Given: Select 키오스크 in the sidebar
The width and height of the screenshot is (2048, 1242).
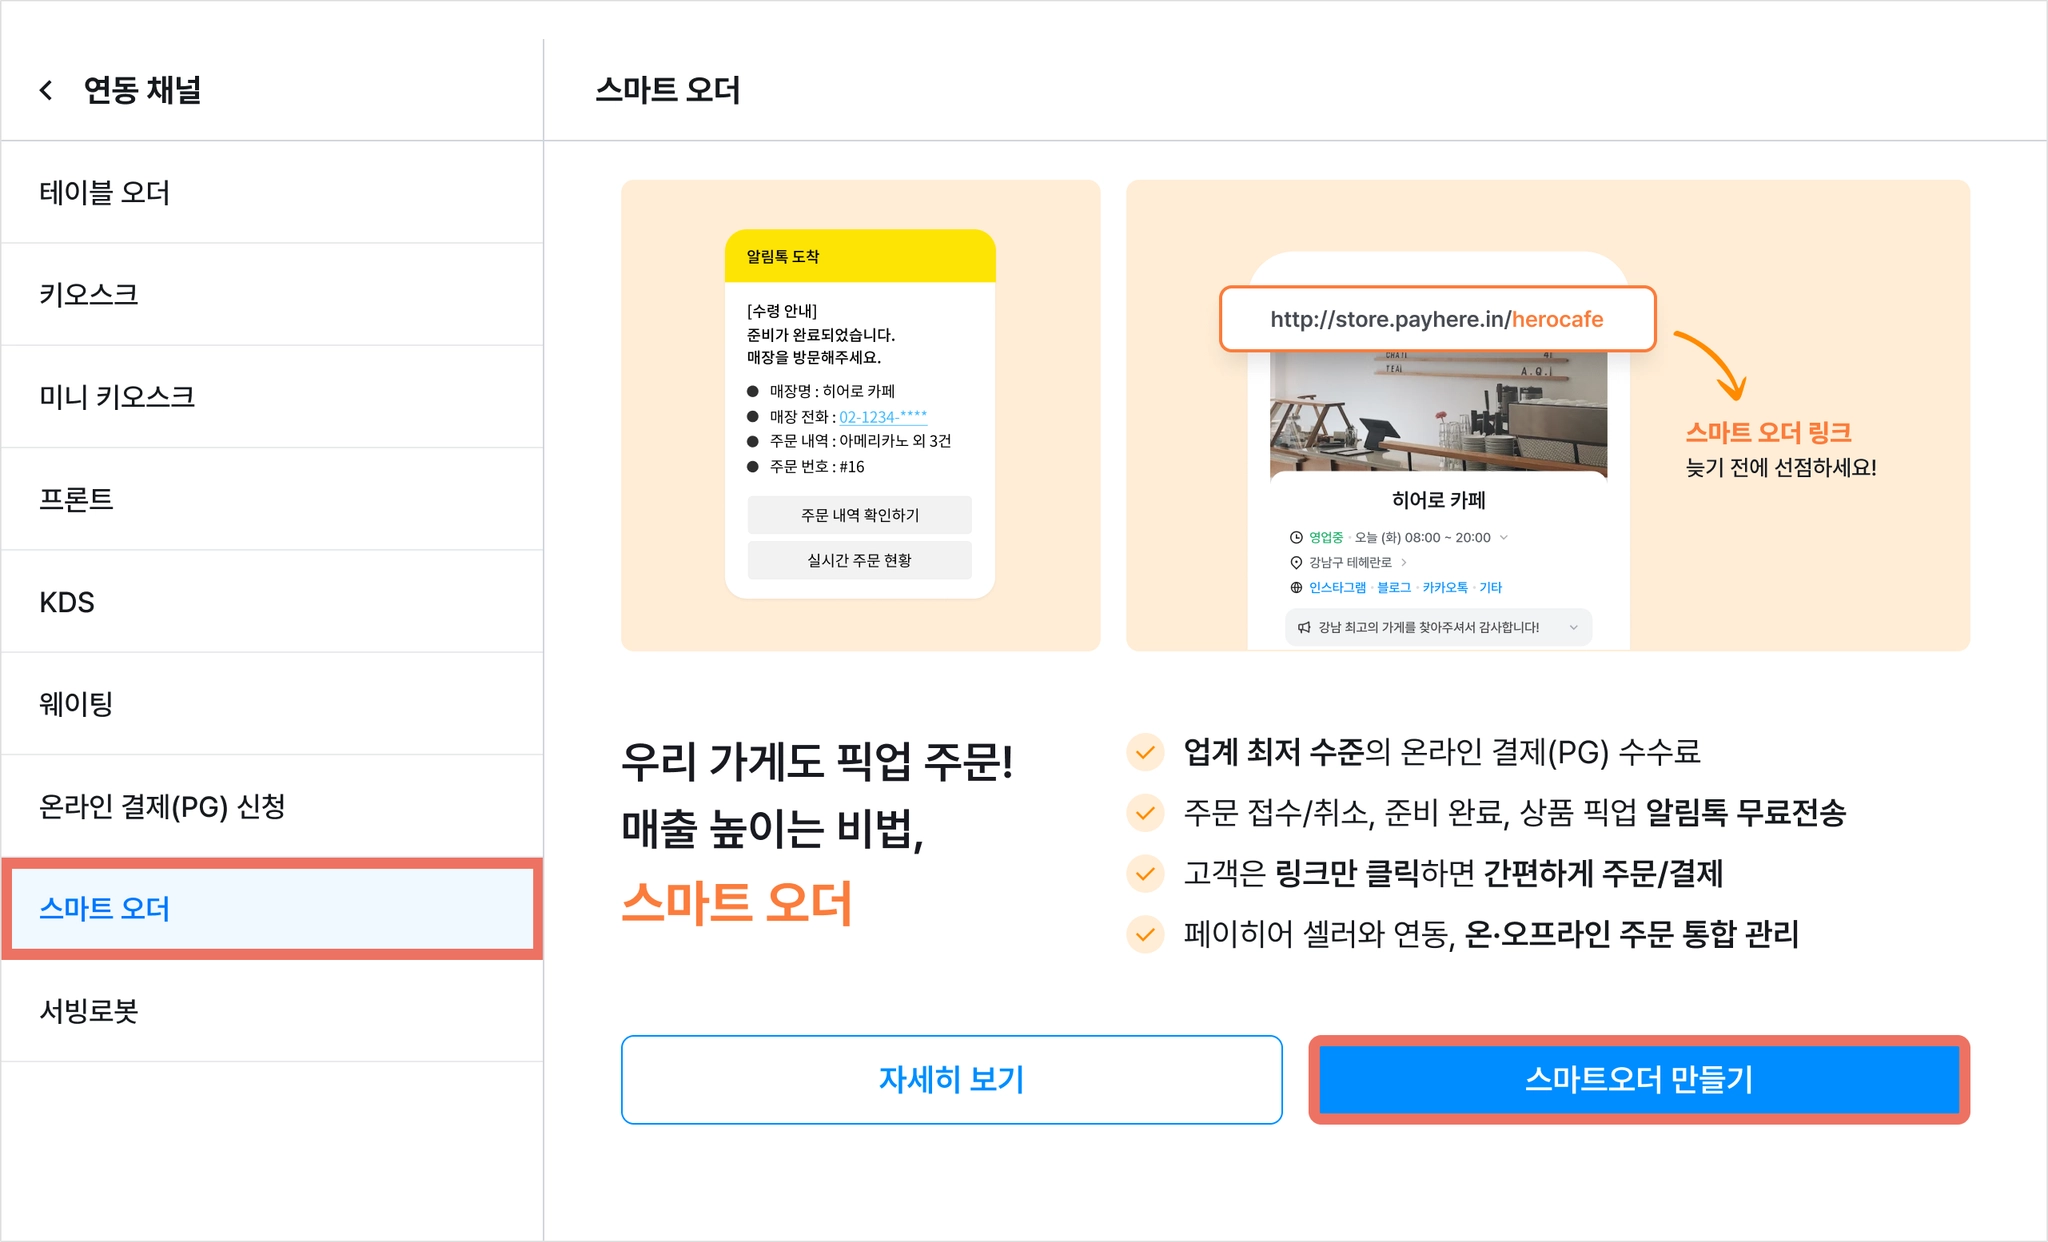Looking at the screenshot, I should pos(272,294).
